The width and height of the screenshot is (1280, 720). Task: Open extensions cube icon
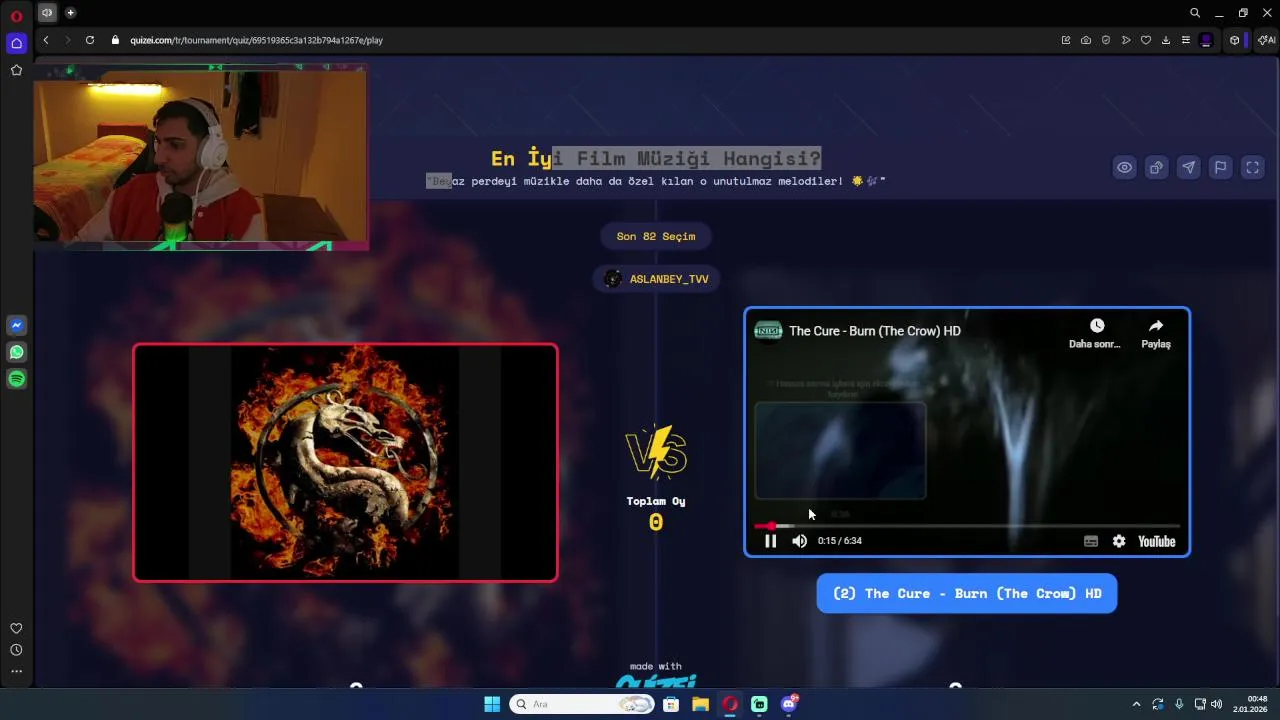coord(1235,40)
